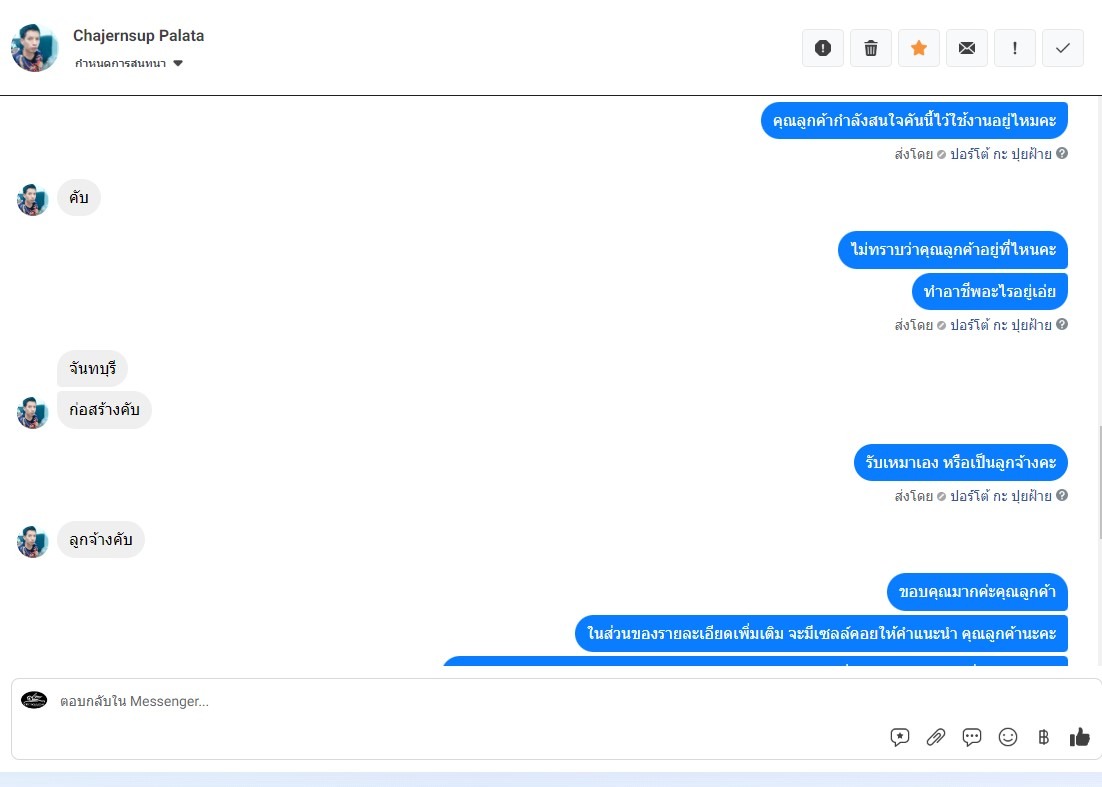This screenshot has height=787, width=1102.
Task: Click the Chajernsup Palata name link
Action: click(x=138, y=36)
